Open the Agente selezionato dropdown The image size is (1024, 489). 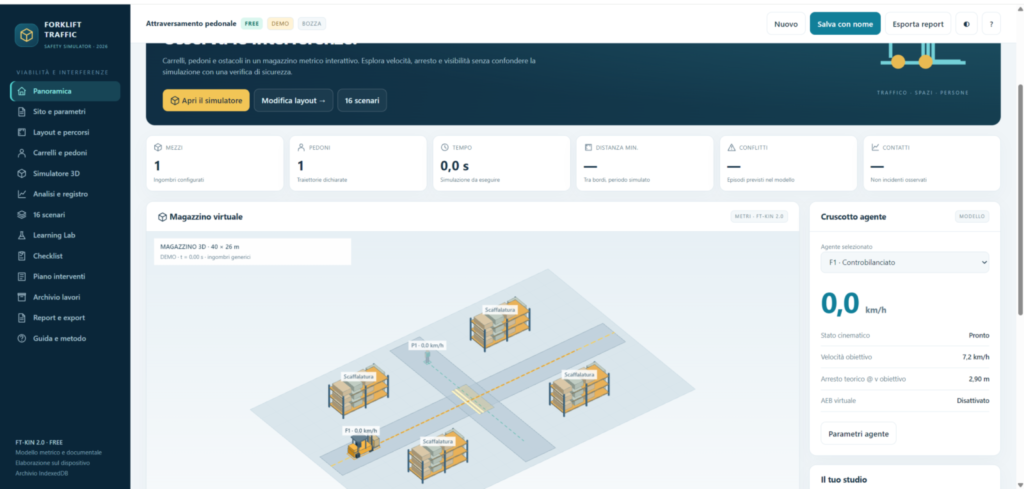point(904,262)
